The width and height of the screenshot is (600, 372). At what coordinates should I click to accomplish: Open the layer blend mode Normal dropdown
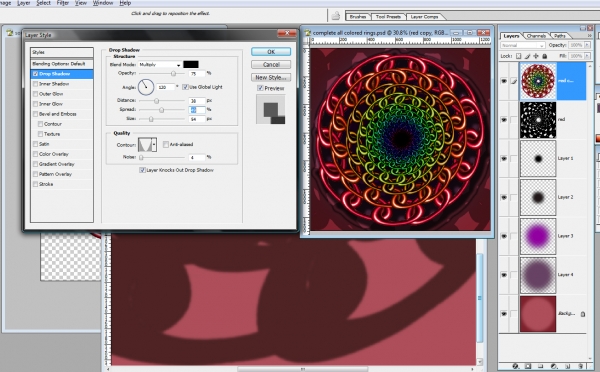pos(523,45)
